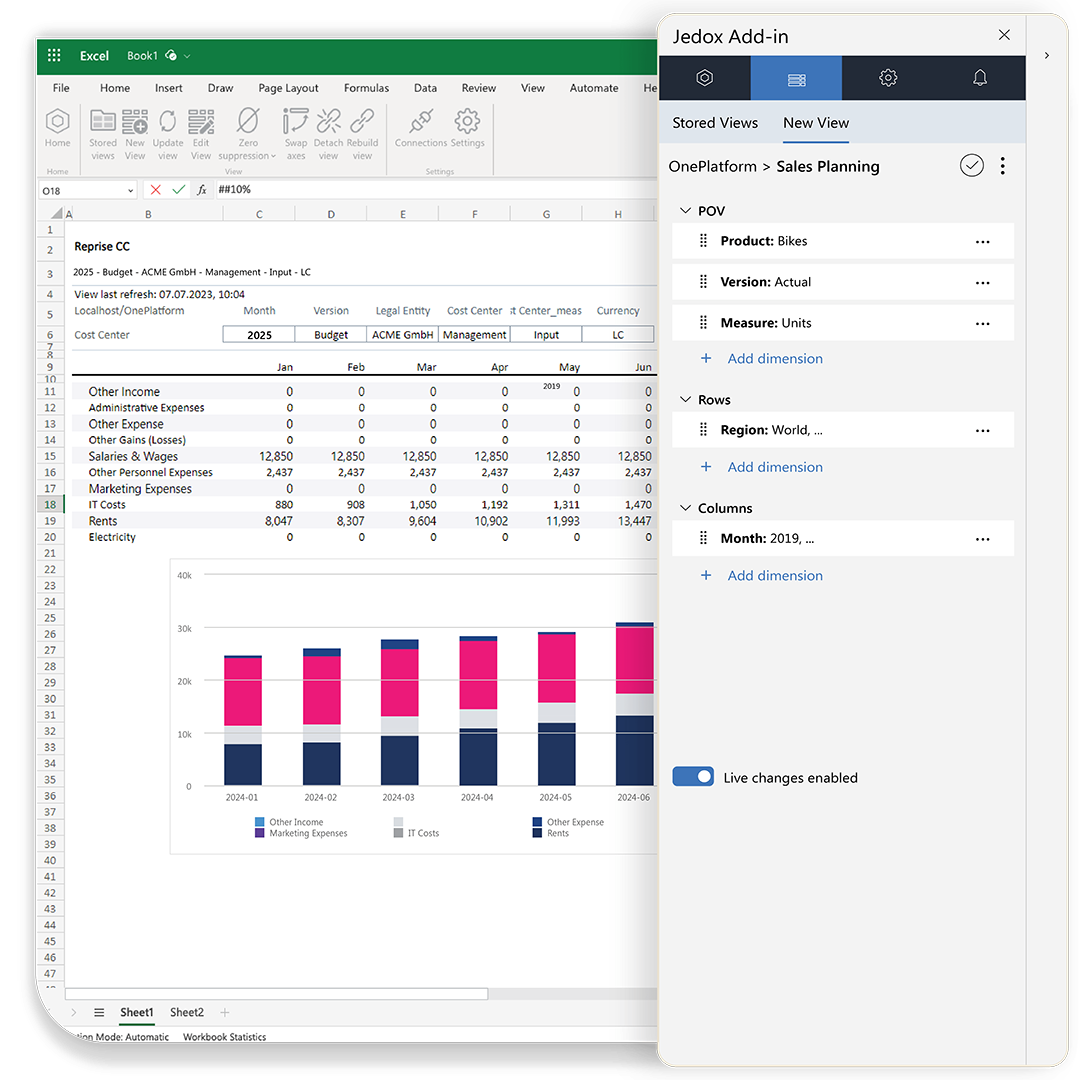Click the kebab menu next to Sales Planning

(x=1003, y=165)
